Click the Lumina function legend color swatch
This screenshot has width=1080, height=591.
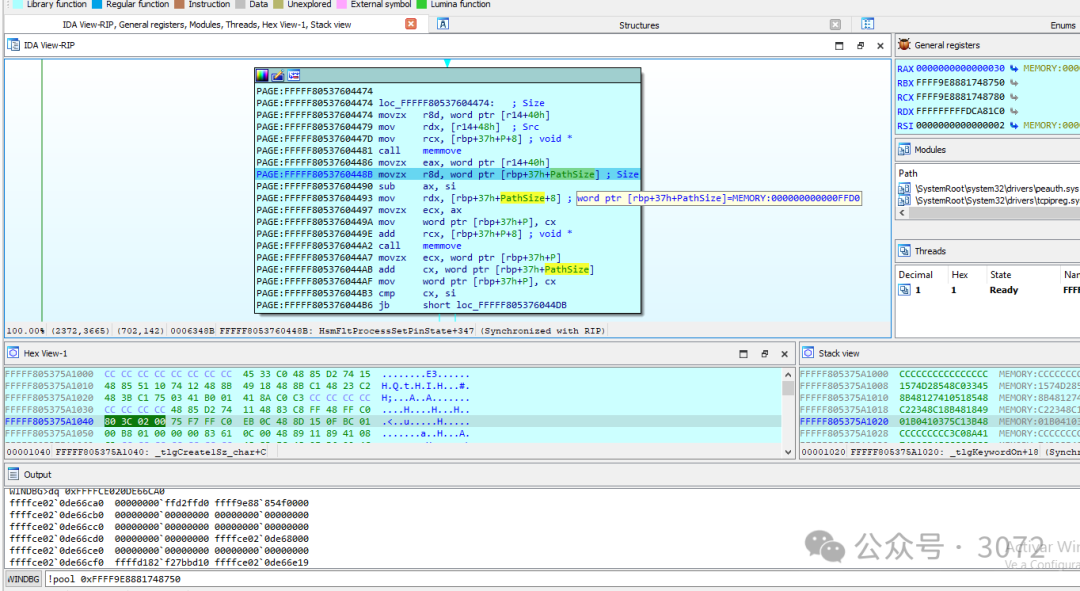(x=422, y=4)
